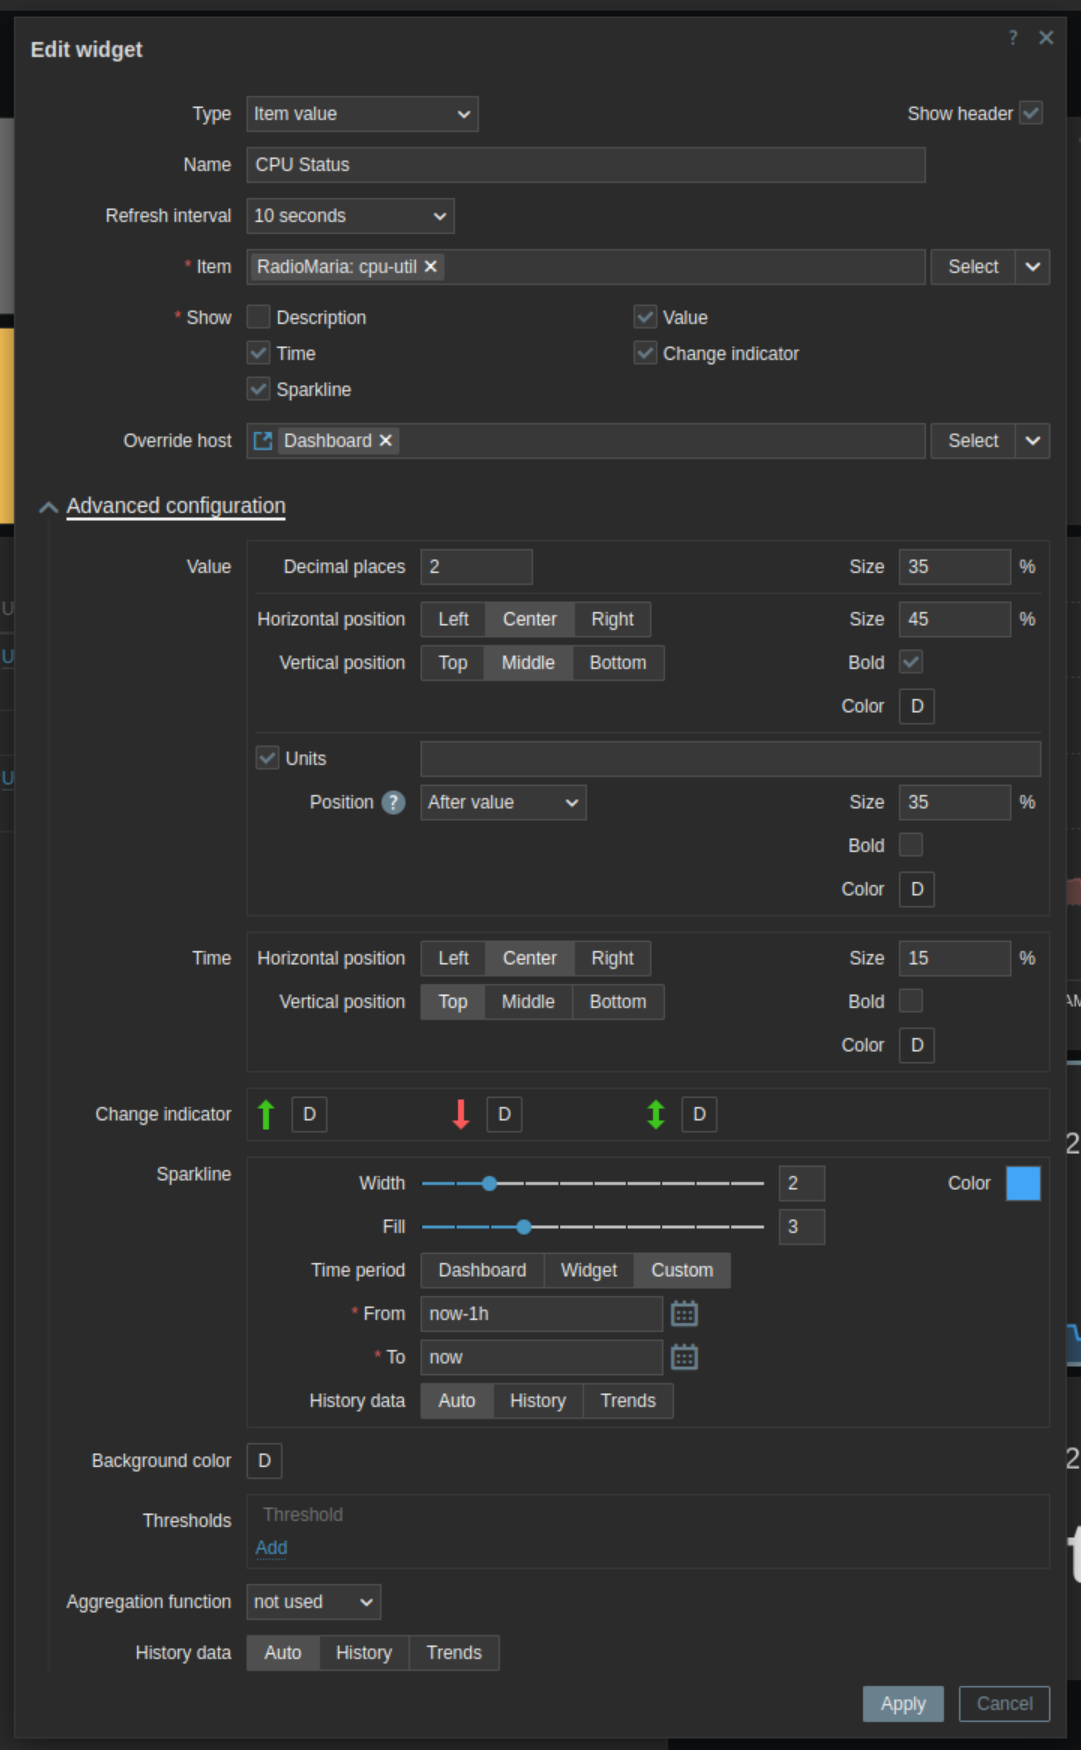Open the Type dropdown
Screen dimensions: 1081x1750
pos(362,114)
